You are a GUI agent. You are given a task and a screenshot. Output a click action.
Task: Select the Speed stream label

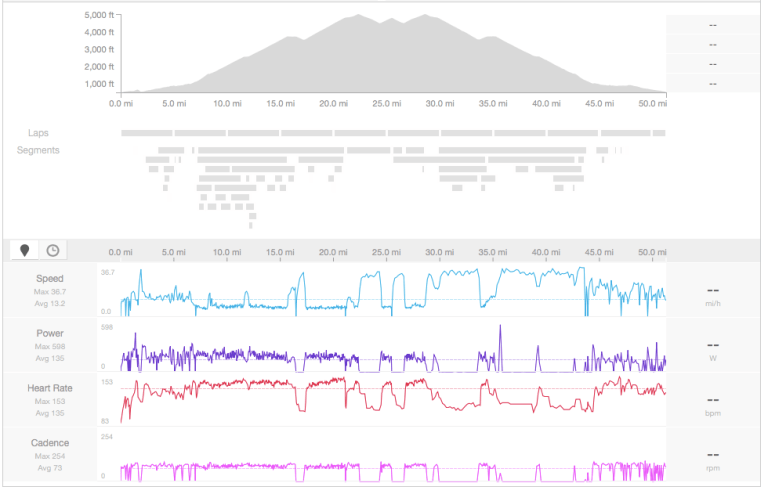click(49, 278)
